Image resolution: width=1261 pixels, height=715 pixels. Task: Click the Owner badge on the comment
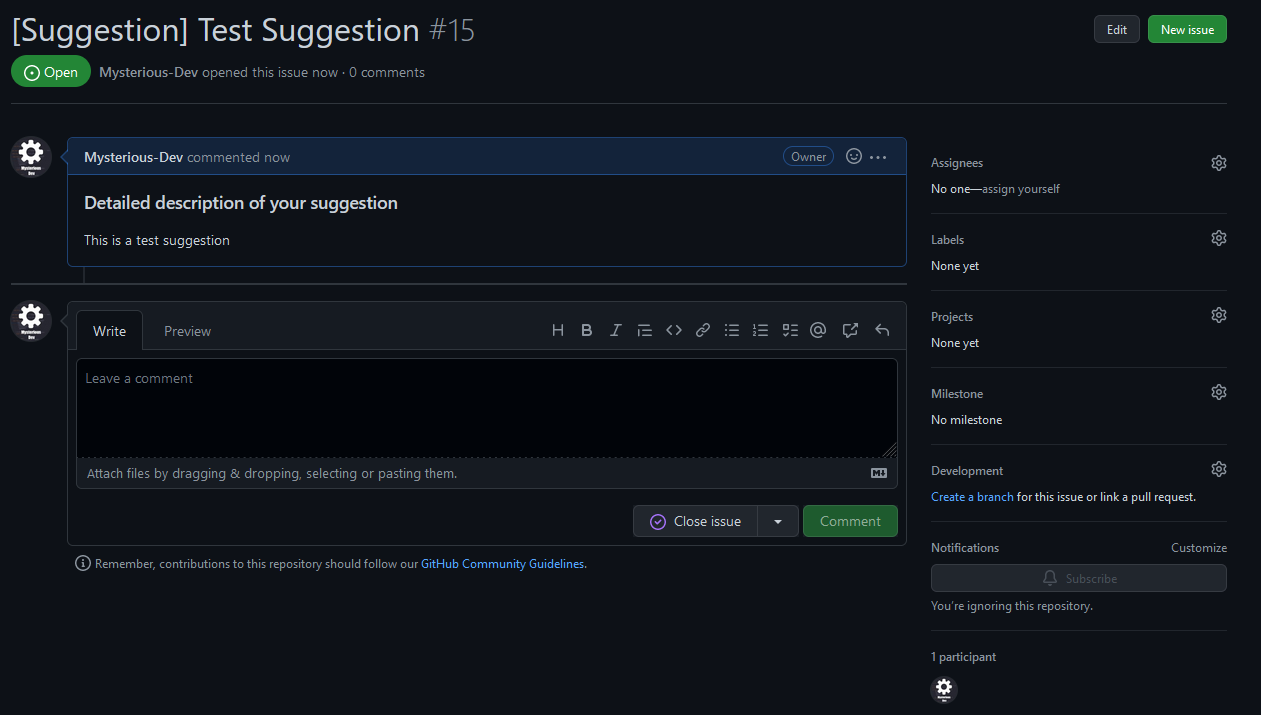pos(808,156)
